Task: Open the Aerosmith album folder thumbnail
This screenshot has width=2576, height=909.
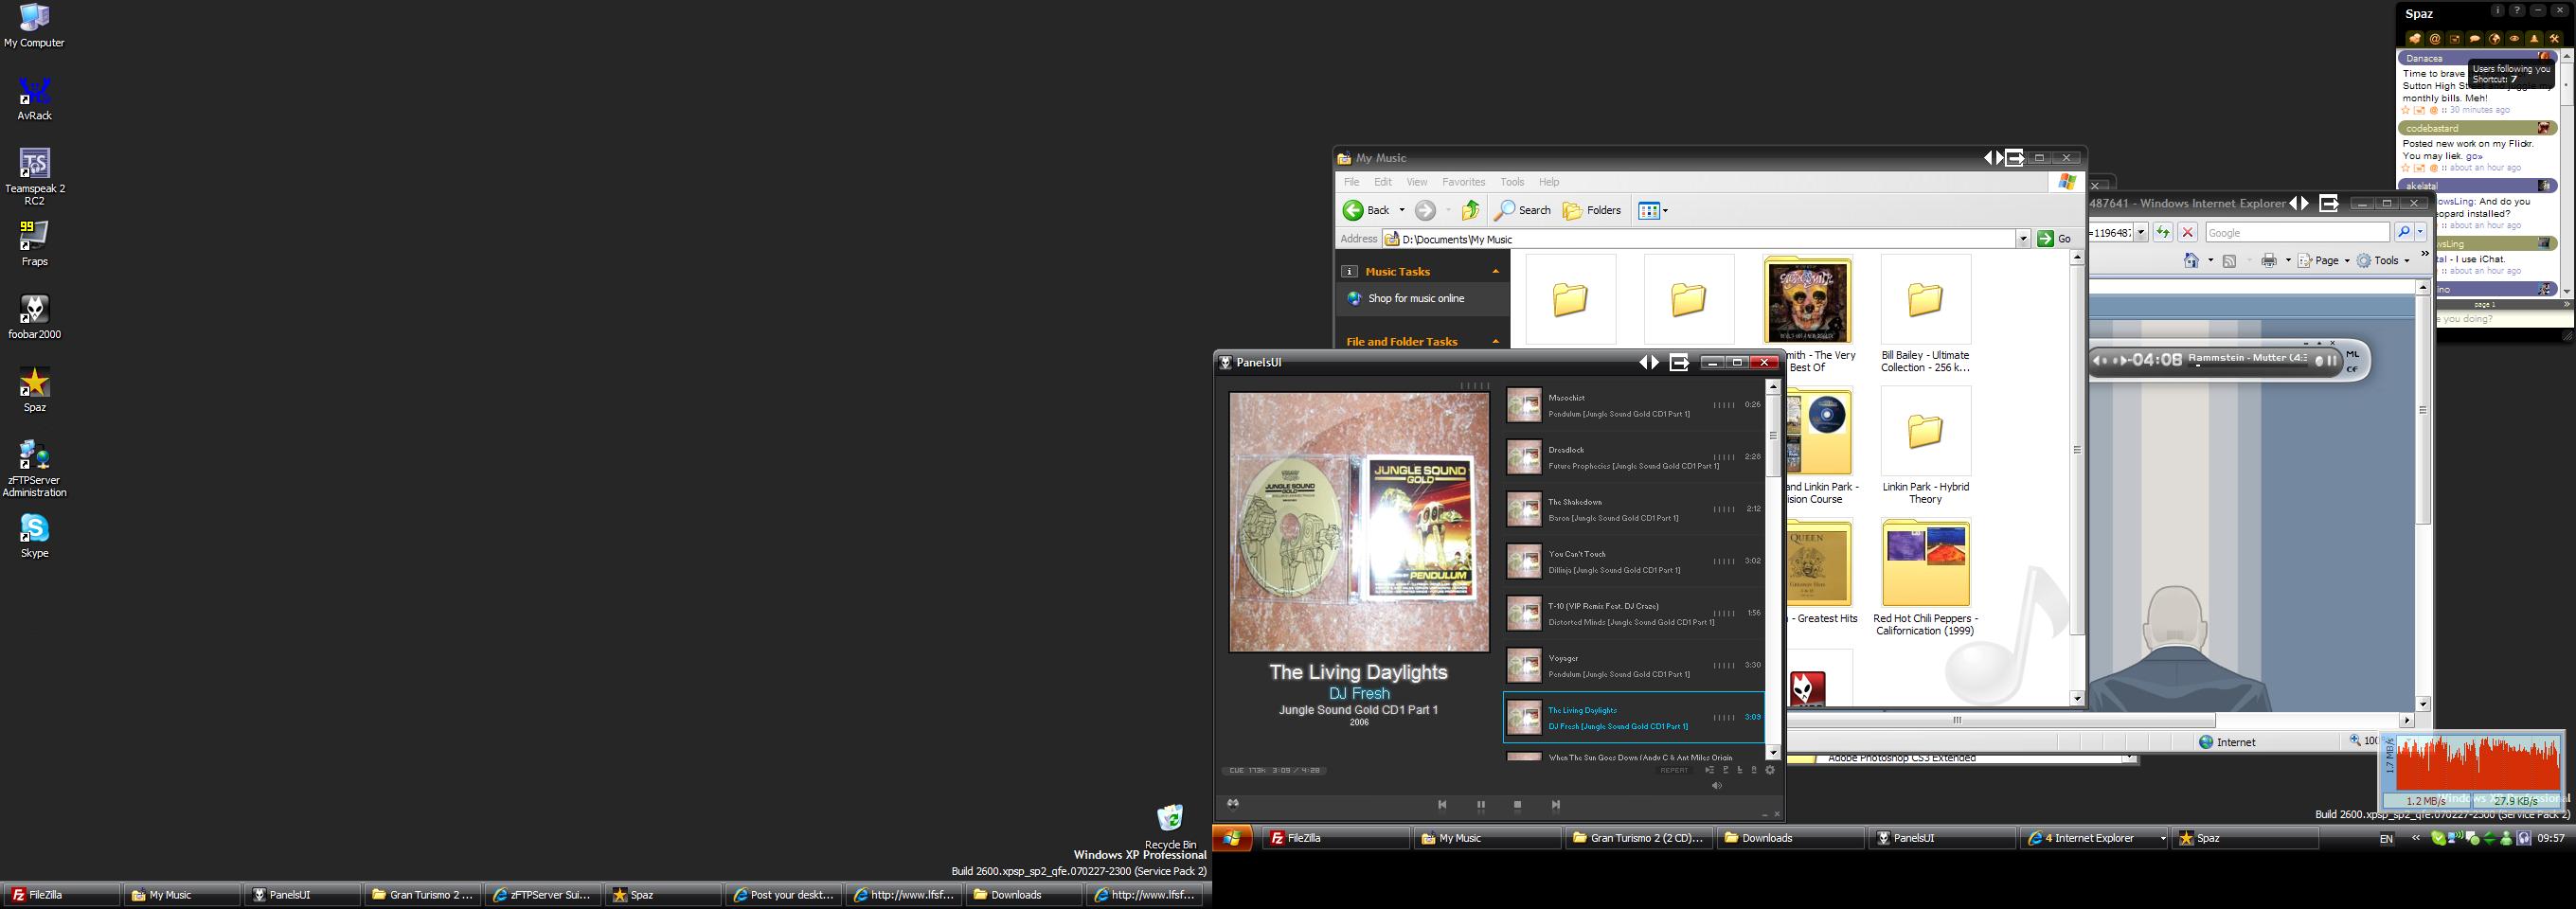Action: (x=1808, y=300)
